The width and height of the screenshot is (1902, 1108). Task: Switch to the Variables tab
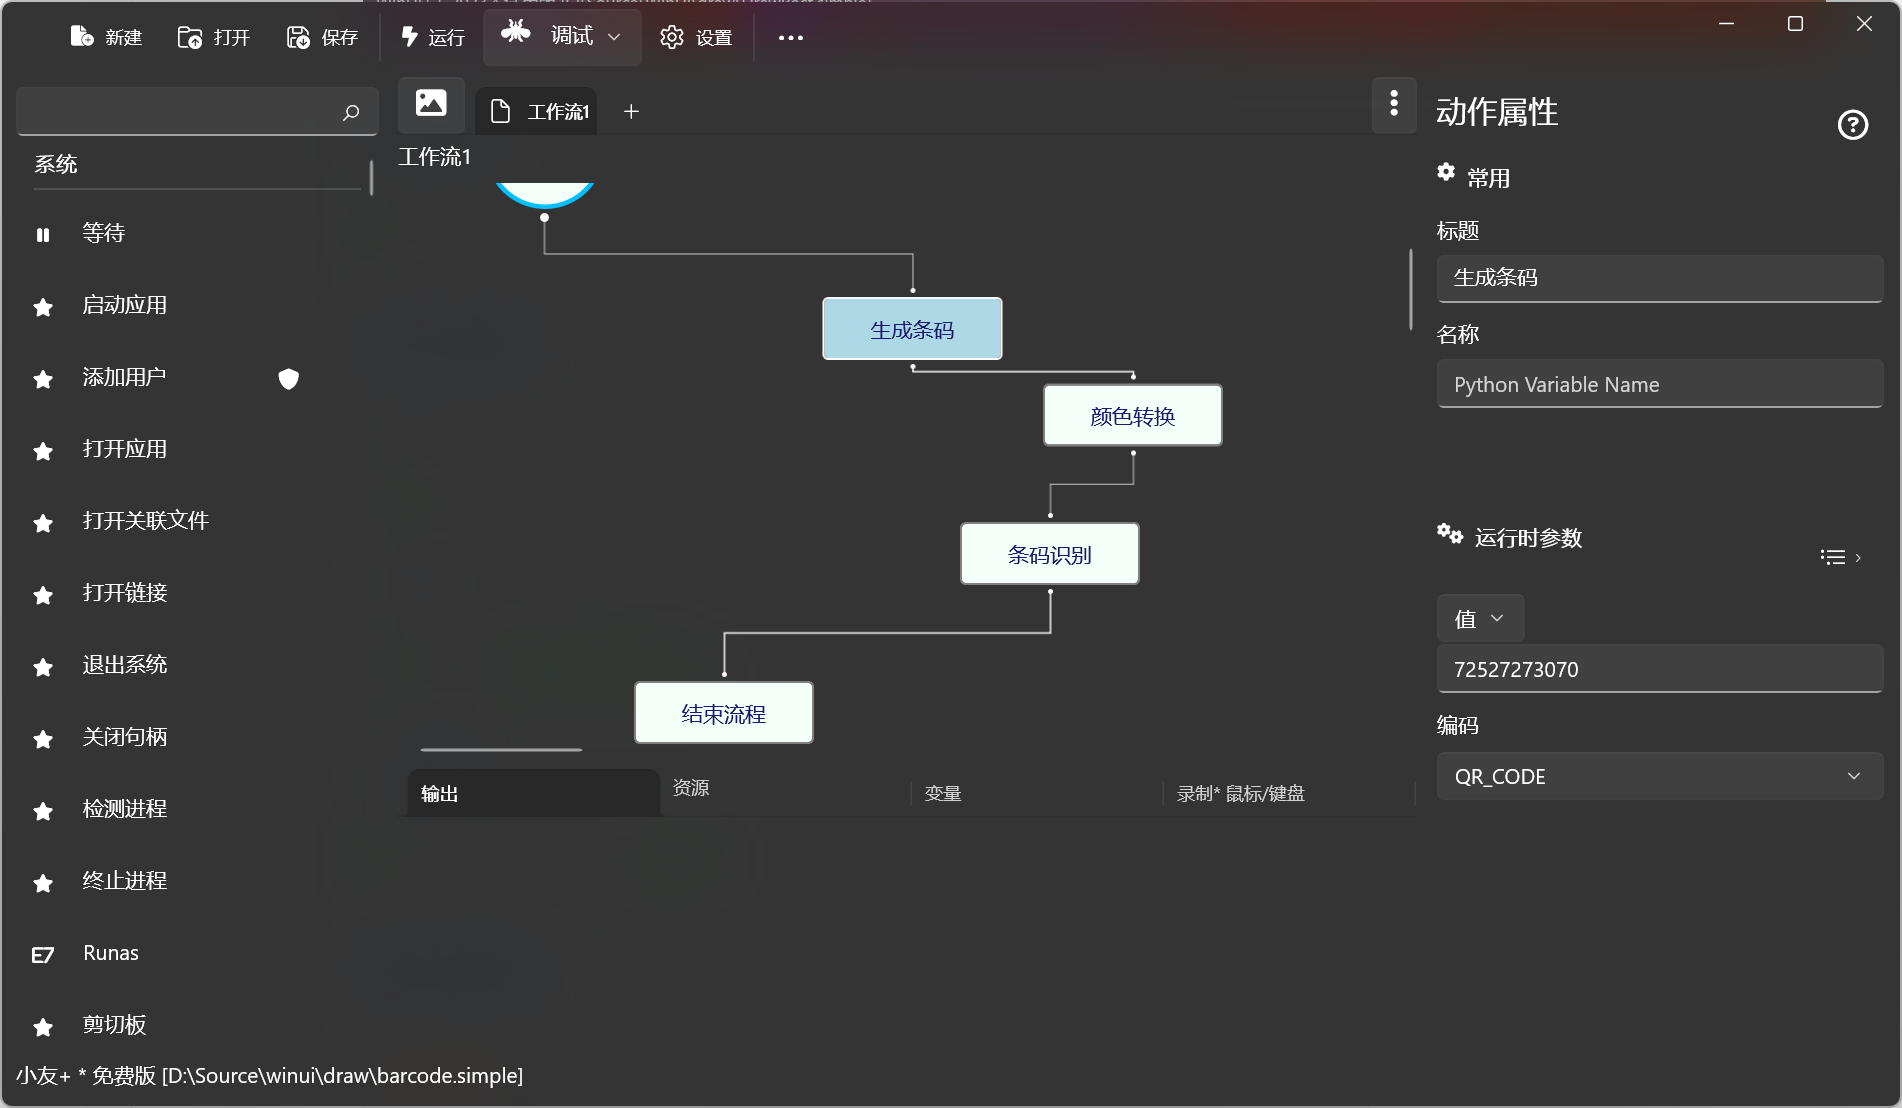[x=942, y=793]
